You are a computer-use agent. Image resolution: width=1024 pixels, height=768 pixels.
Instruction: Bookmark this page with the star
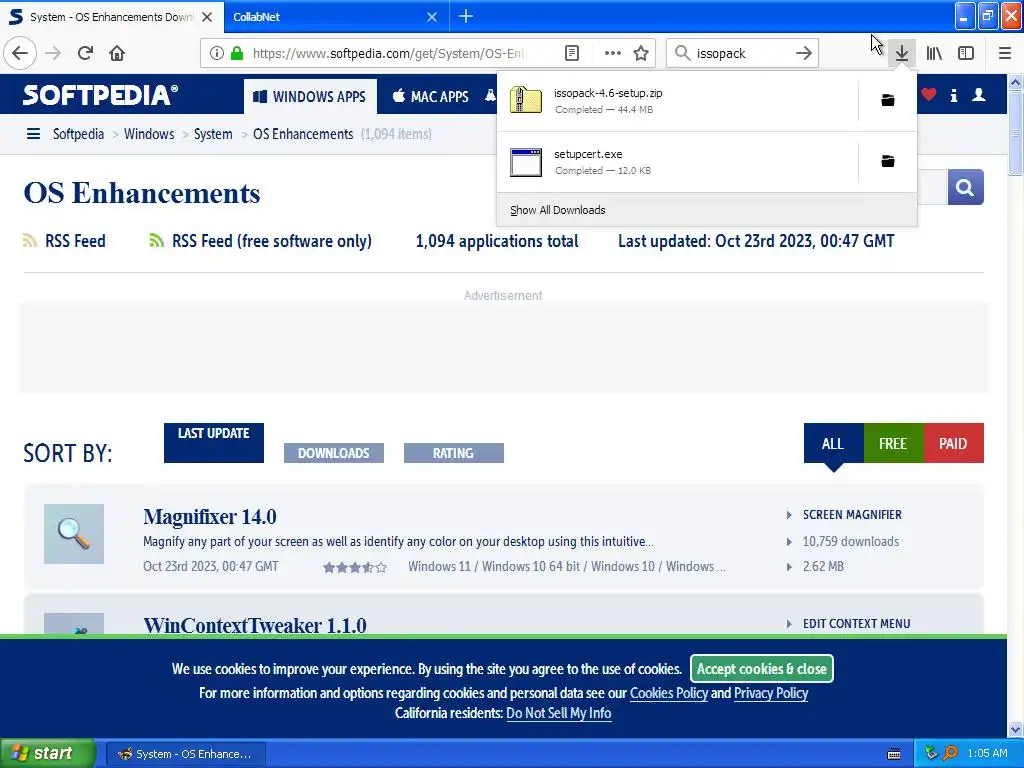click(x=641, y=53)
